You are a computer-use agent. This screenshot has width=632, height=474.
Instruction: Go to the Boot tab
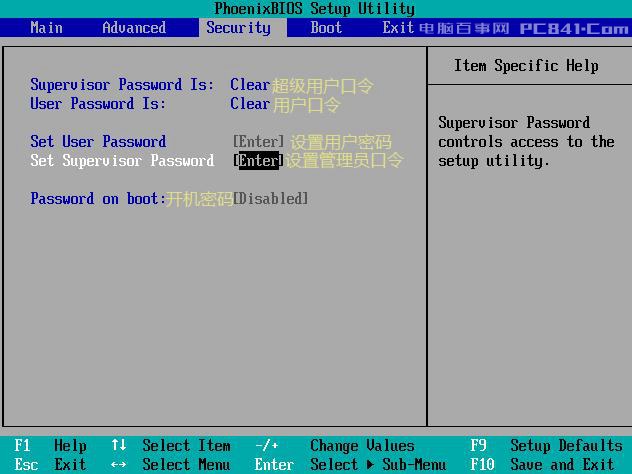point(326,28)
